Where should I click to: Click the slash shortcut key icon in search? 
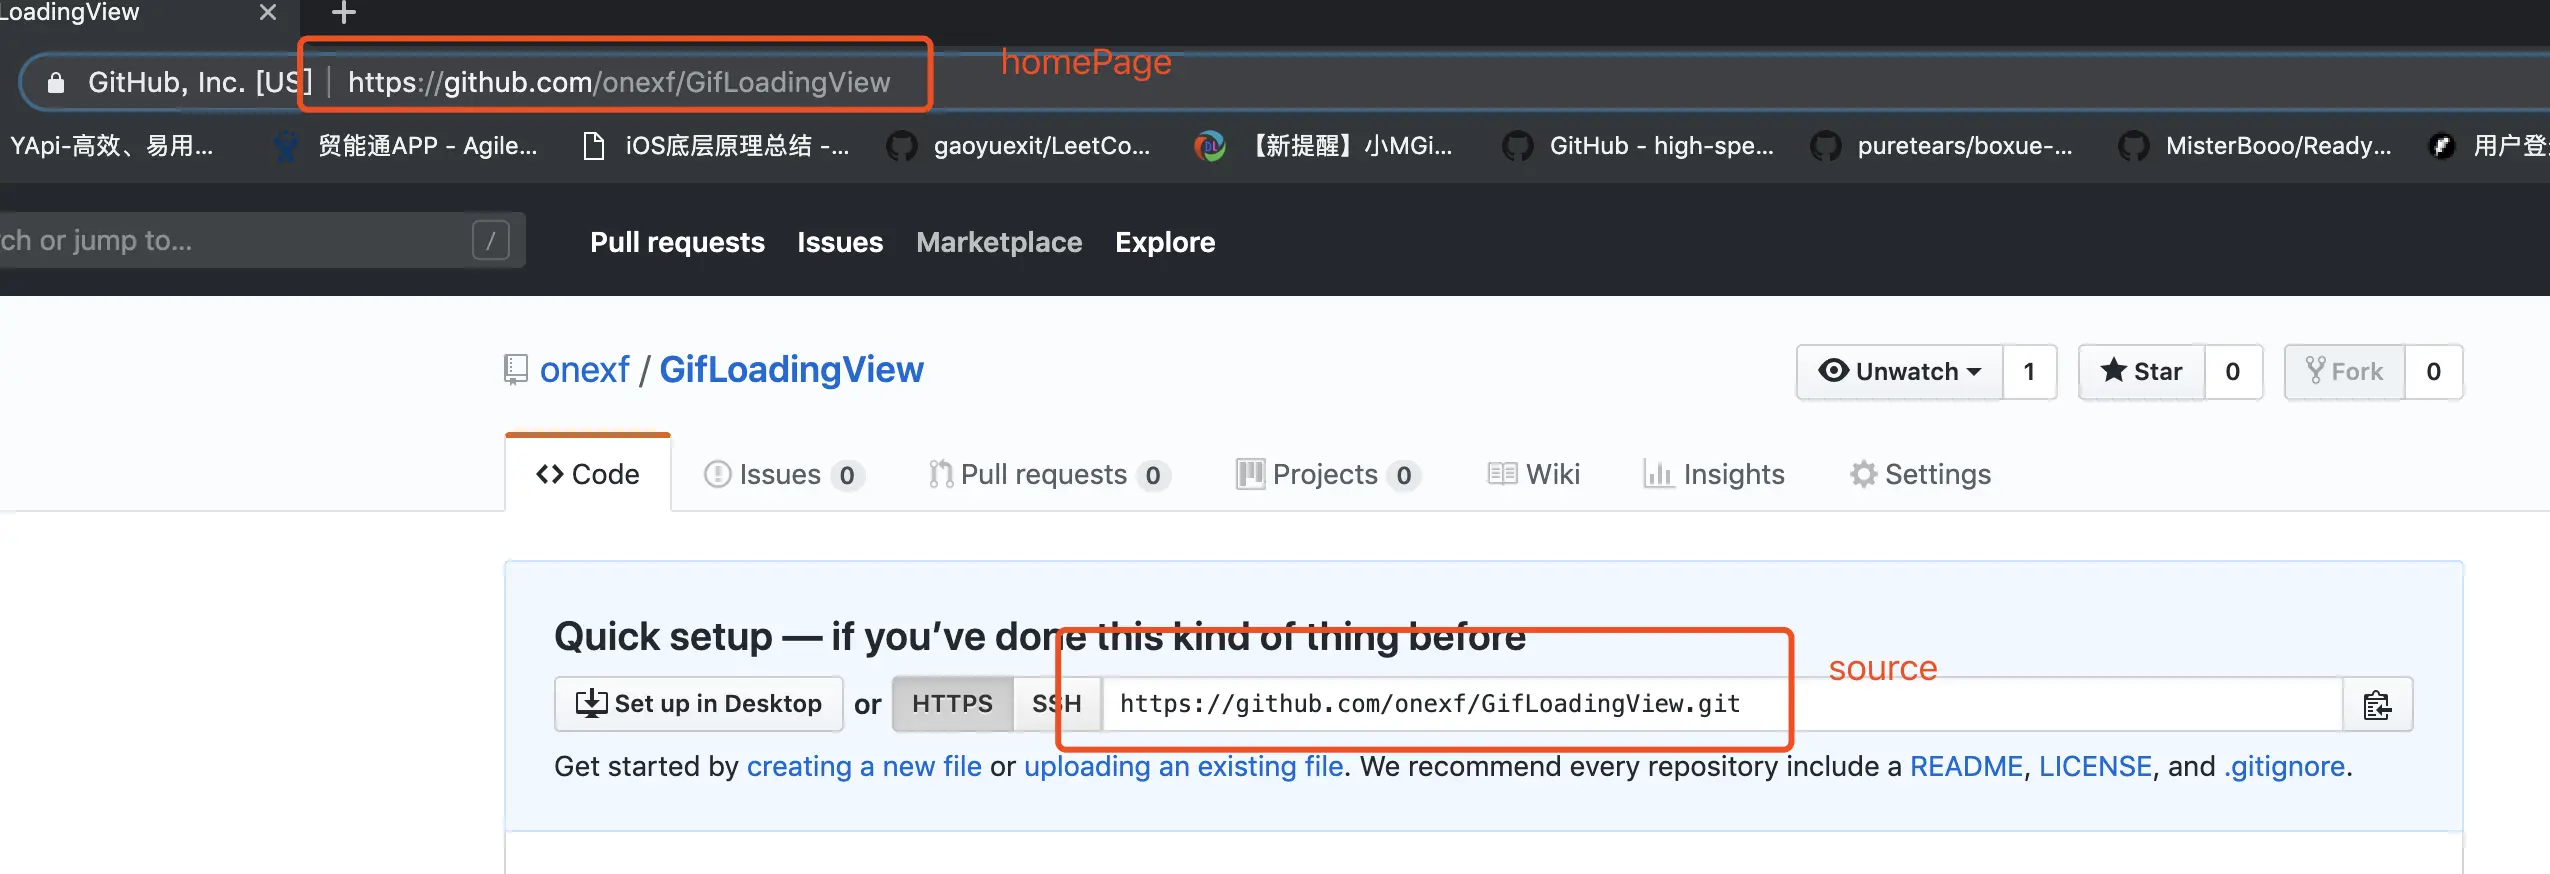pyautogui.click(x=491, y=240)
